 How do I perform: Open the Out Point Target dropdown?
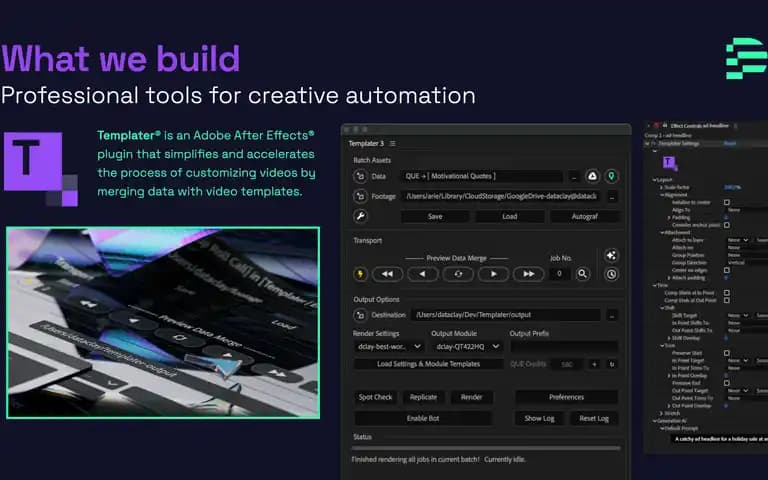pos(738,391)
